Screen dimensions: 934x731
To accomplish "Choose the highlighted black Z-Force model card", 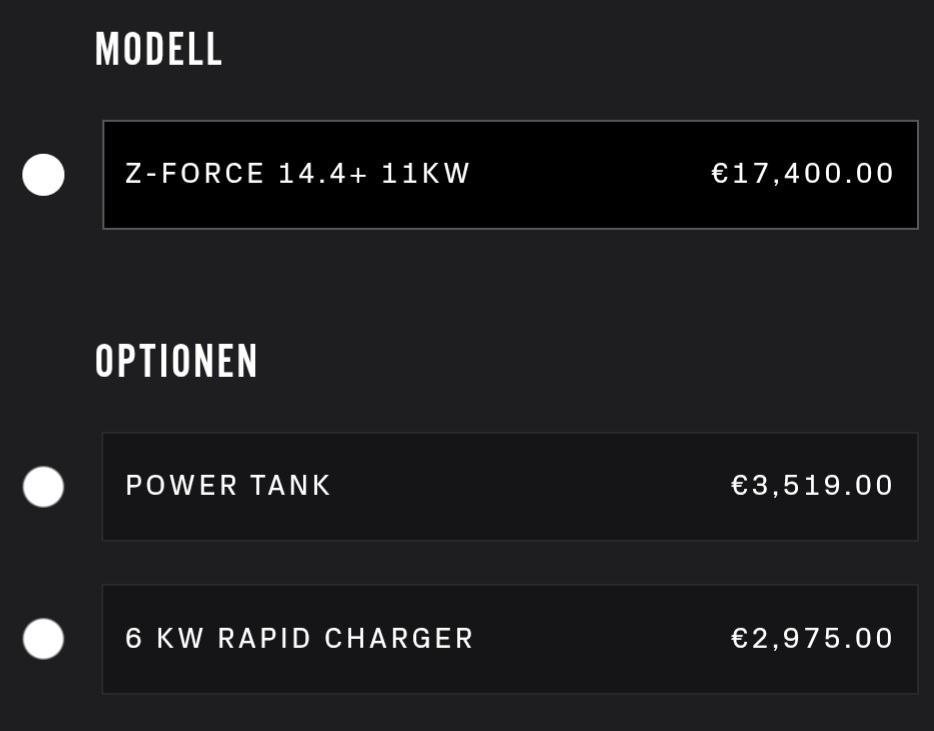I will click(x=510, y=175).
